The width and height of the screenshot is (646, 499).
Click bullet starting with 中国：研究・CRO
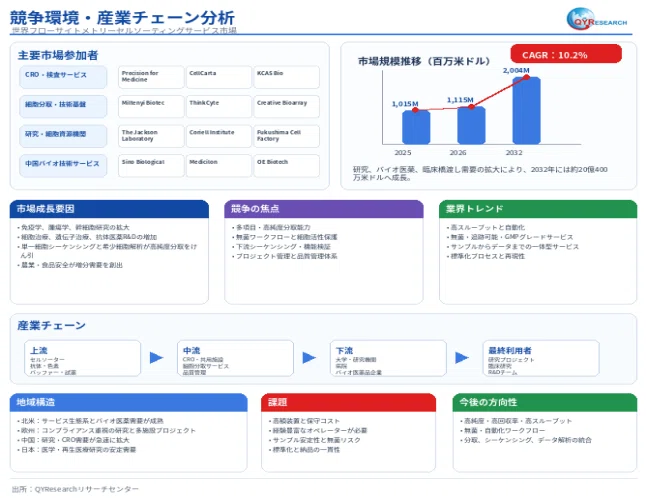(73, 440)
